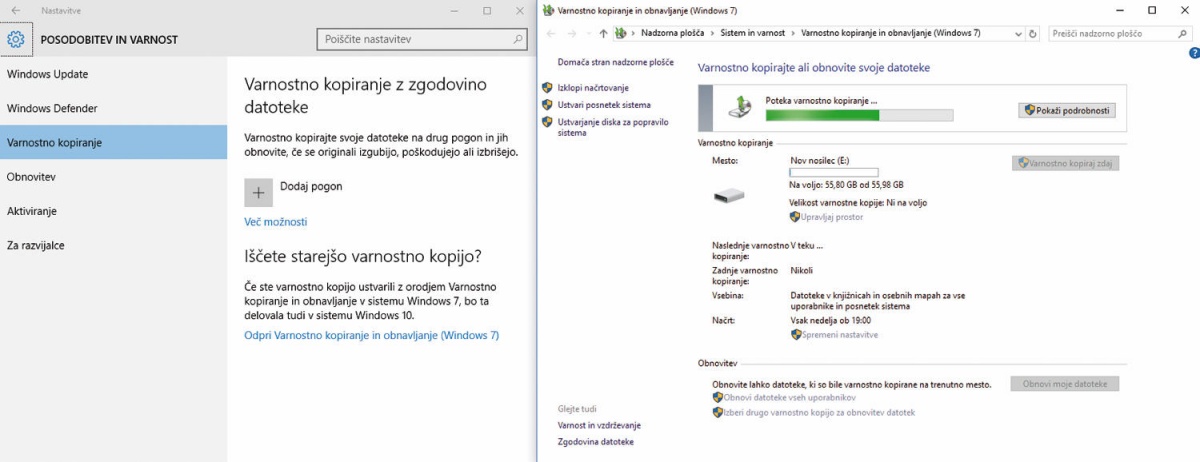Click the shield icon next to Ustvari posnetek sistema

tap(547, 105)
